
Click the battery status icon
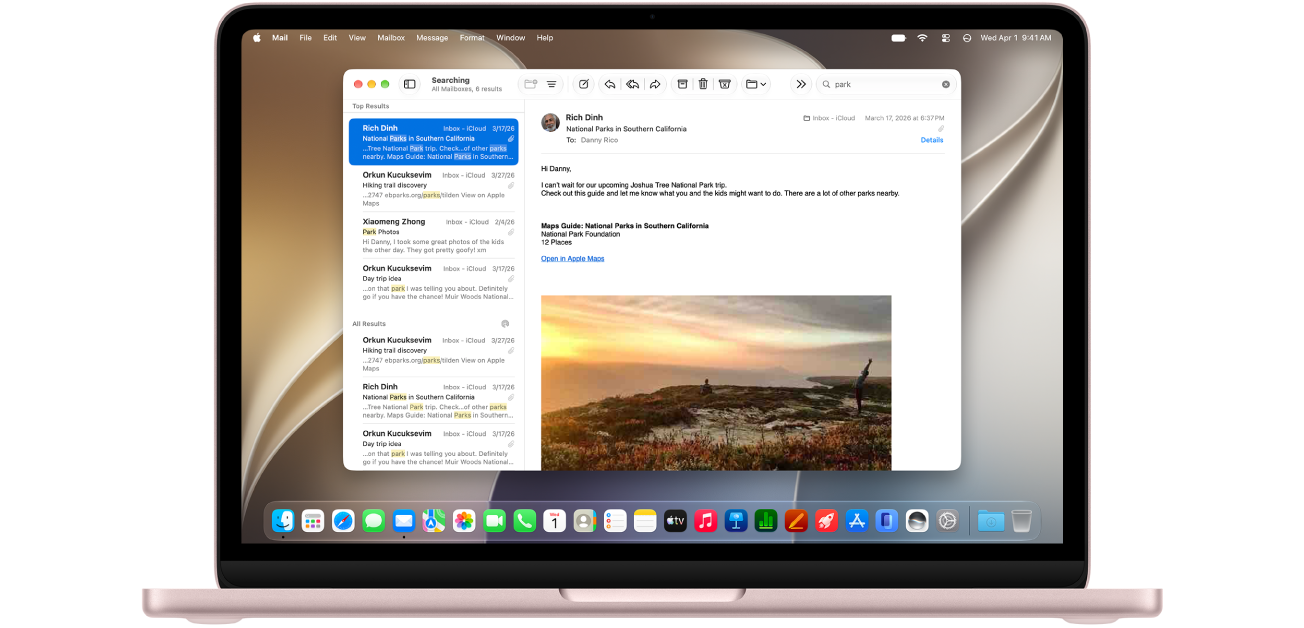[898, 38]
